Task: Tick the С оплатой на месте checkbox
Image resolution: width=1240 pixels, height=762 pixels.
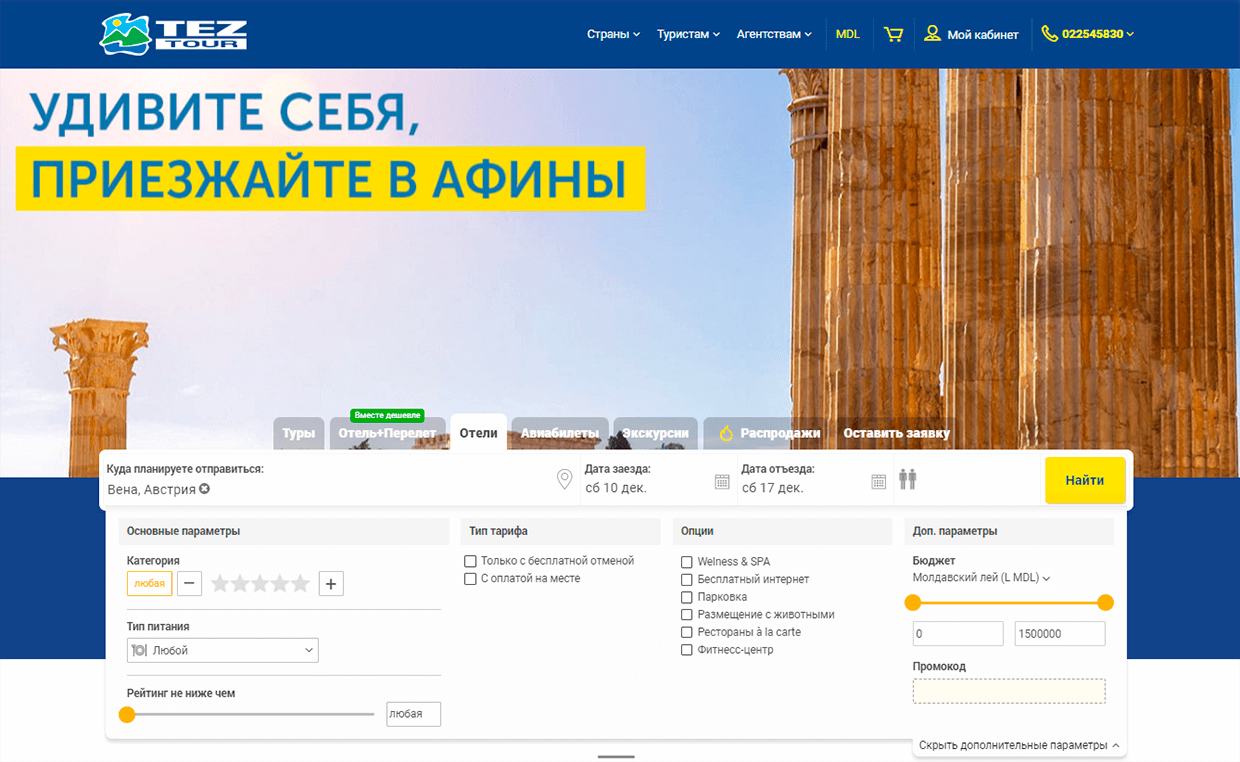Action: [x=470, y=579]
